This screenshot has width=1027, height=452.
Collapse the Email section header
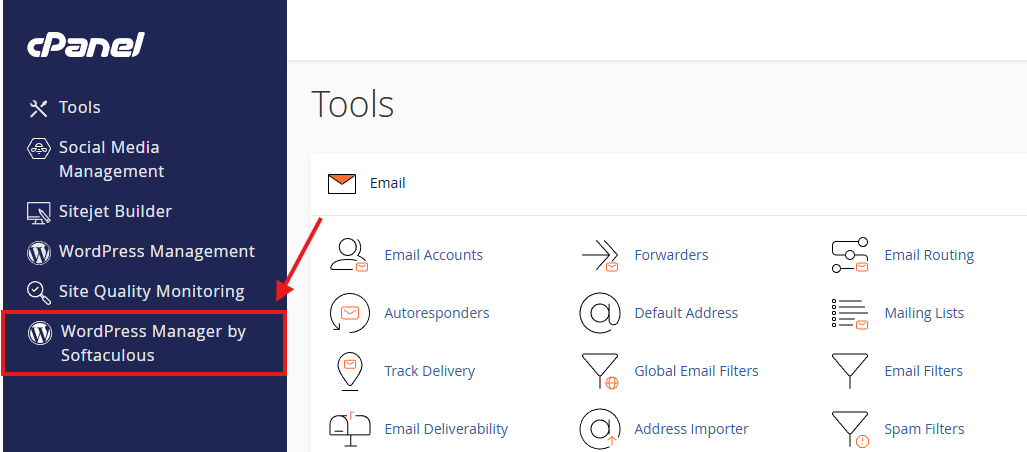(x=669, y=184)
